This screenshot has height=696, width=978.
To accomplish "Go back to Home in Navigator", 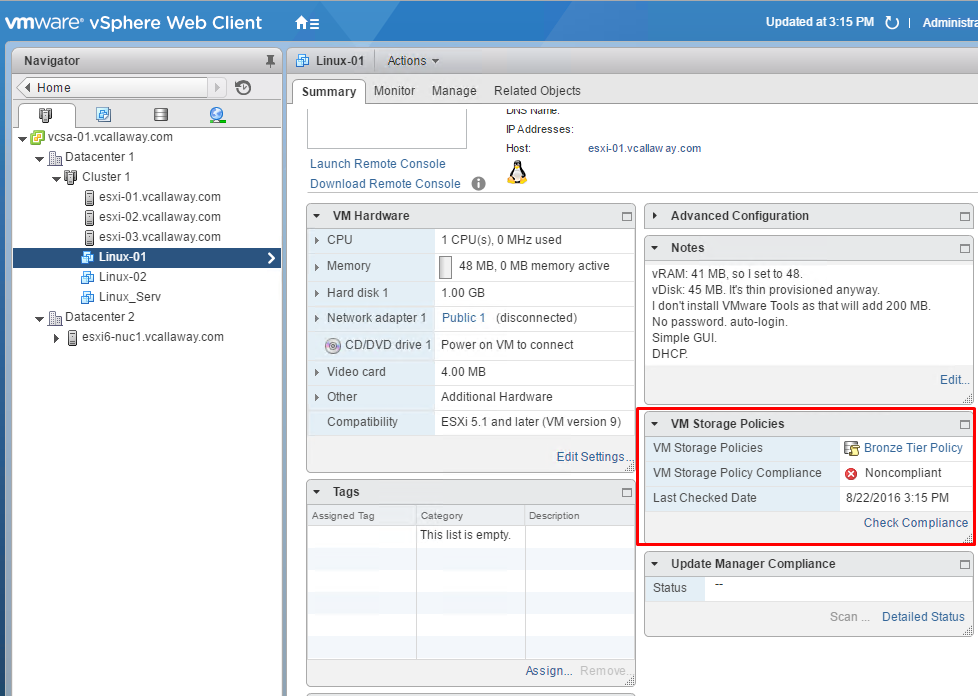I will [112, 88].
